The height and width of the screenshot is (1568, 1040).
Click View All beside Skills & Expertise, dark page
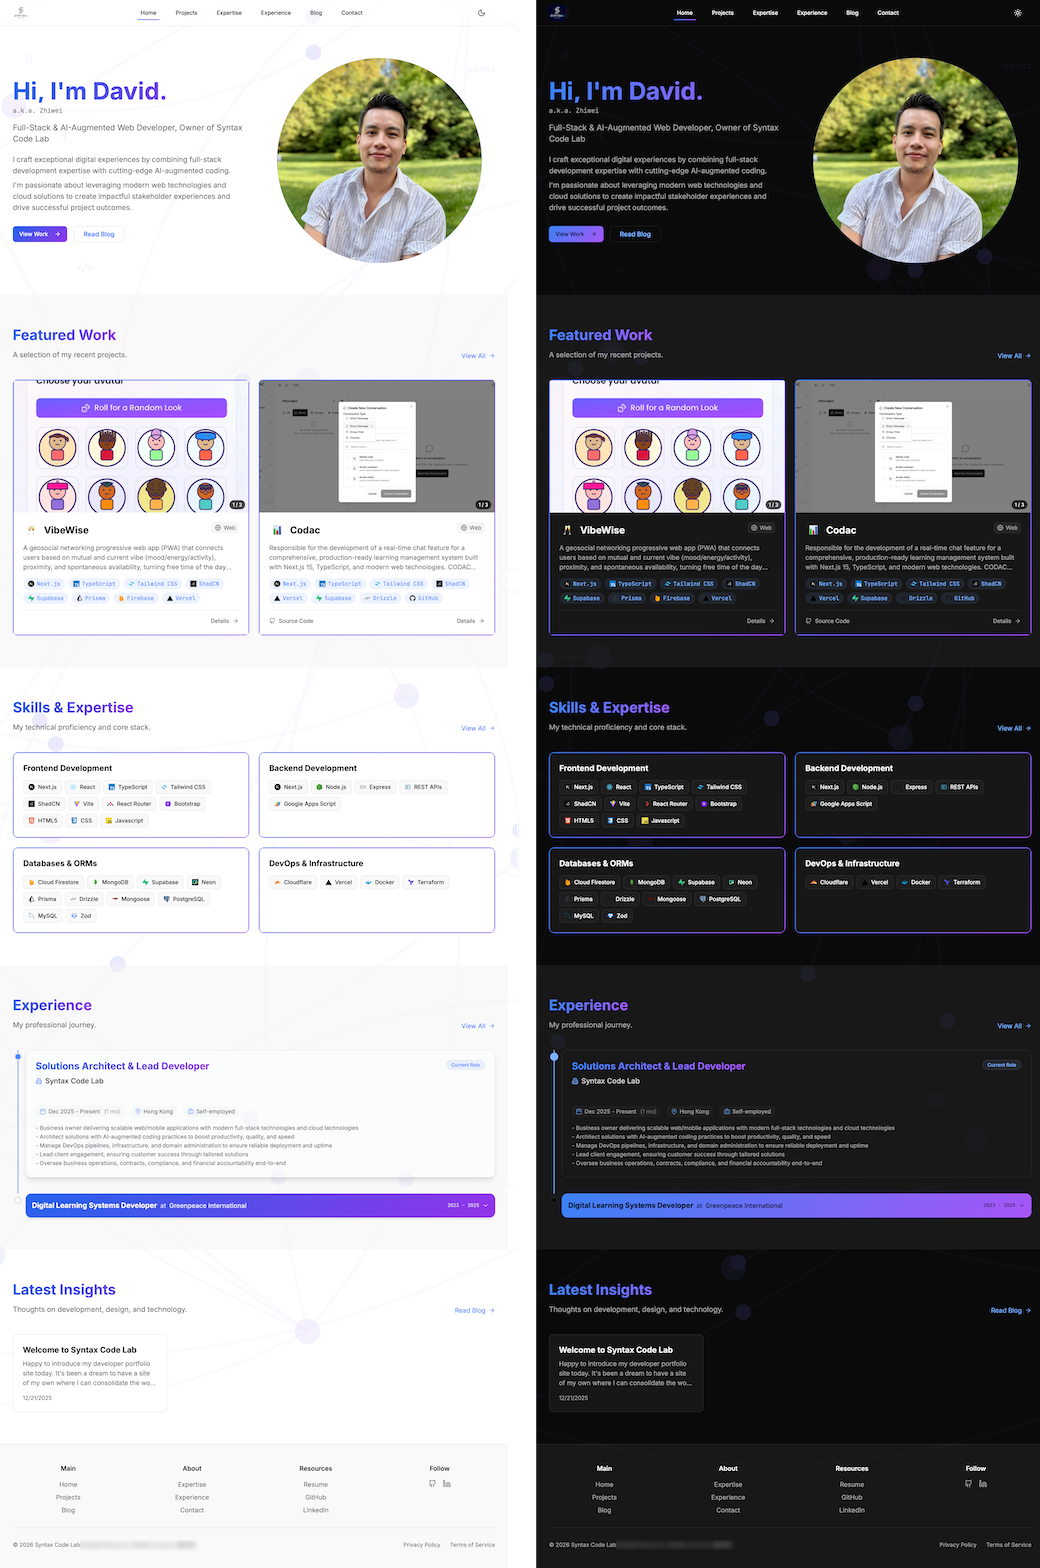pos(1013,728)
